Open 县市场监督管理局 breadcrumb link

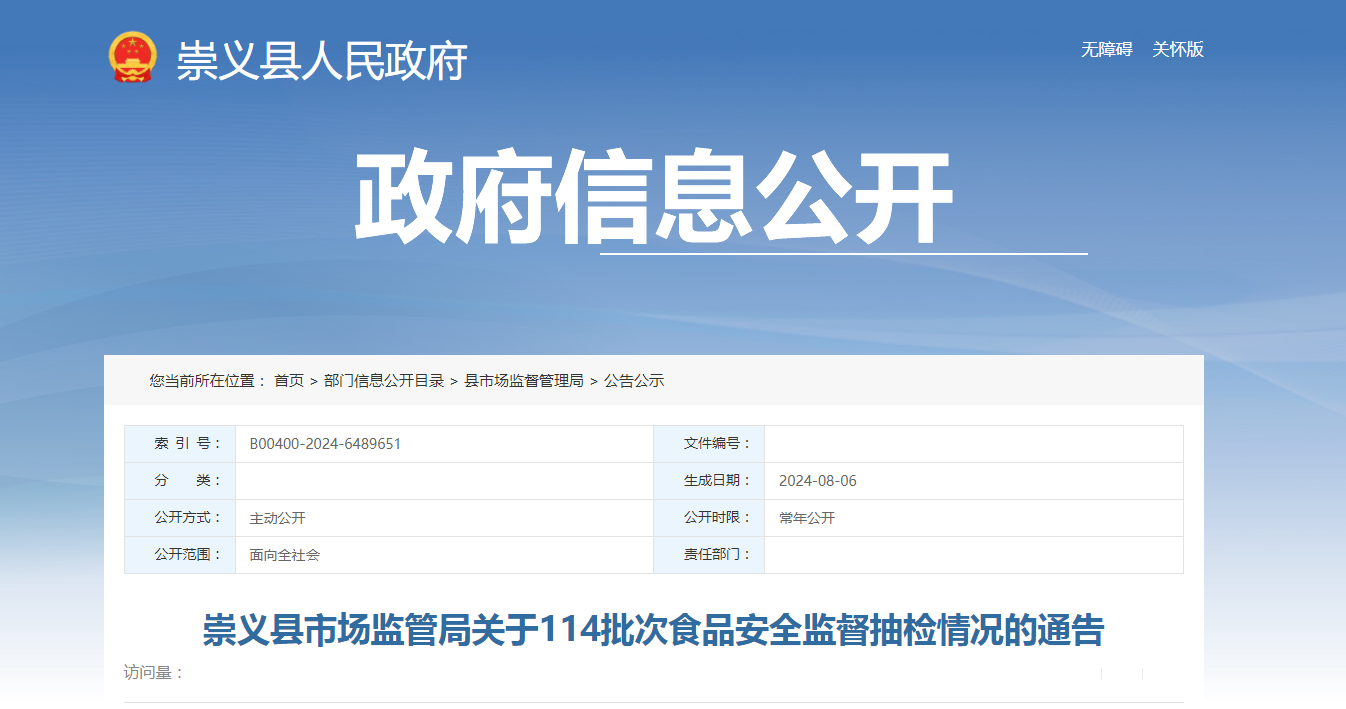click(524, 381)
